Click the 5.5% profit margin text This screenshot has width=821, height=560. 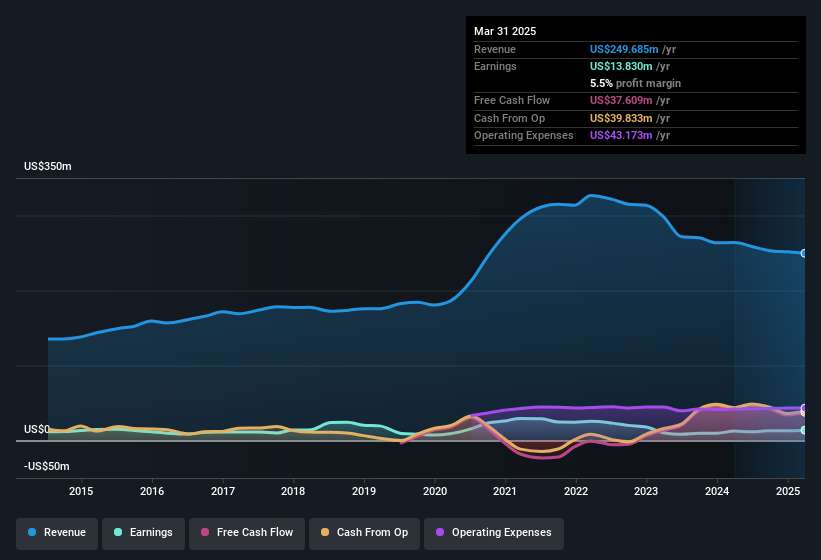coord(635,83)
